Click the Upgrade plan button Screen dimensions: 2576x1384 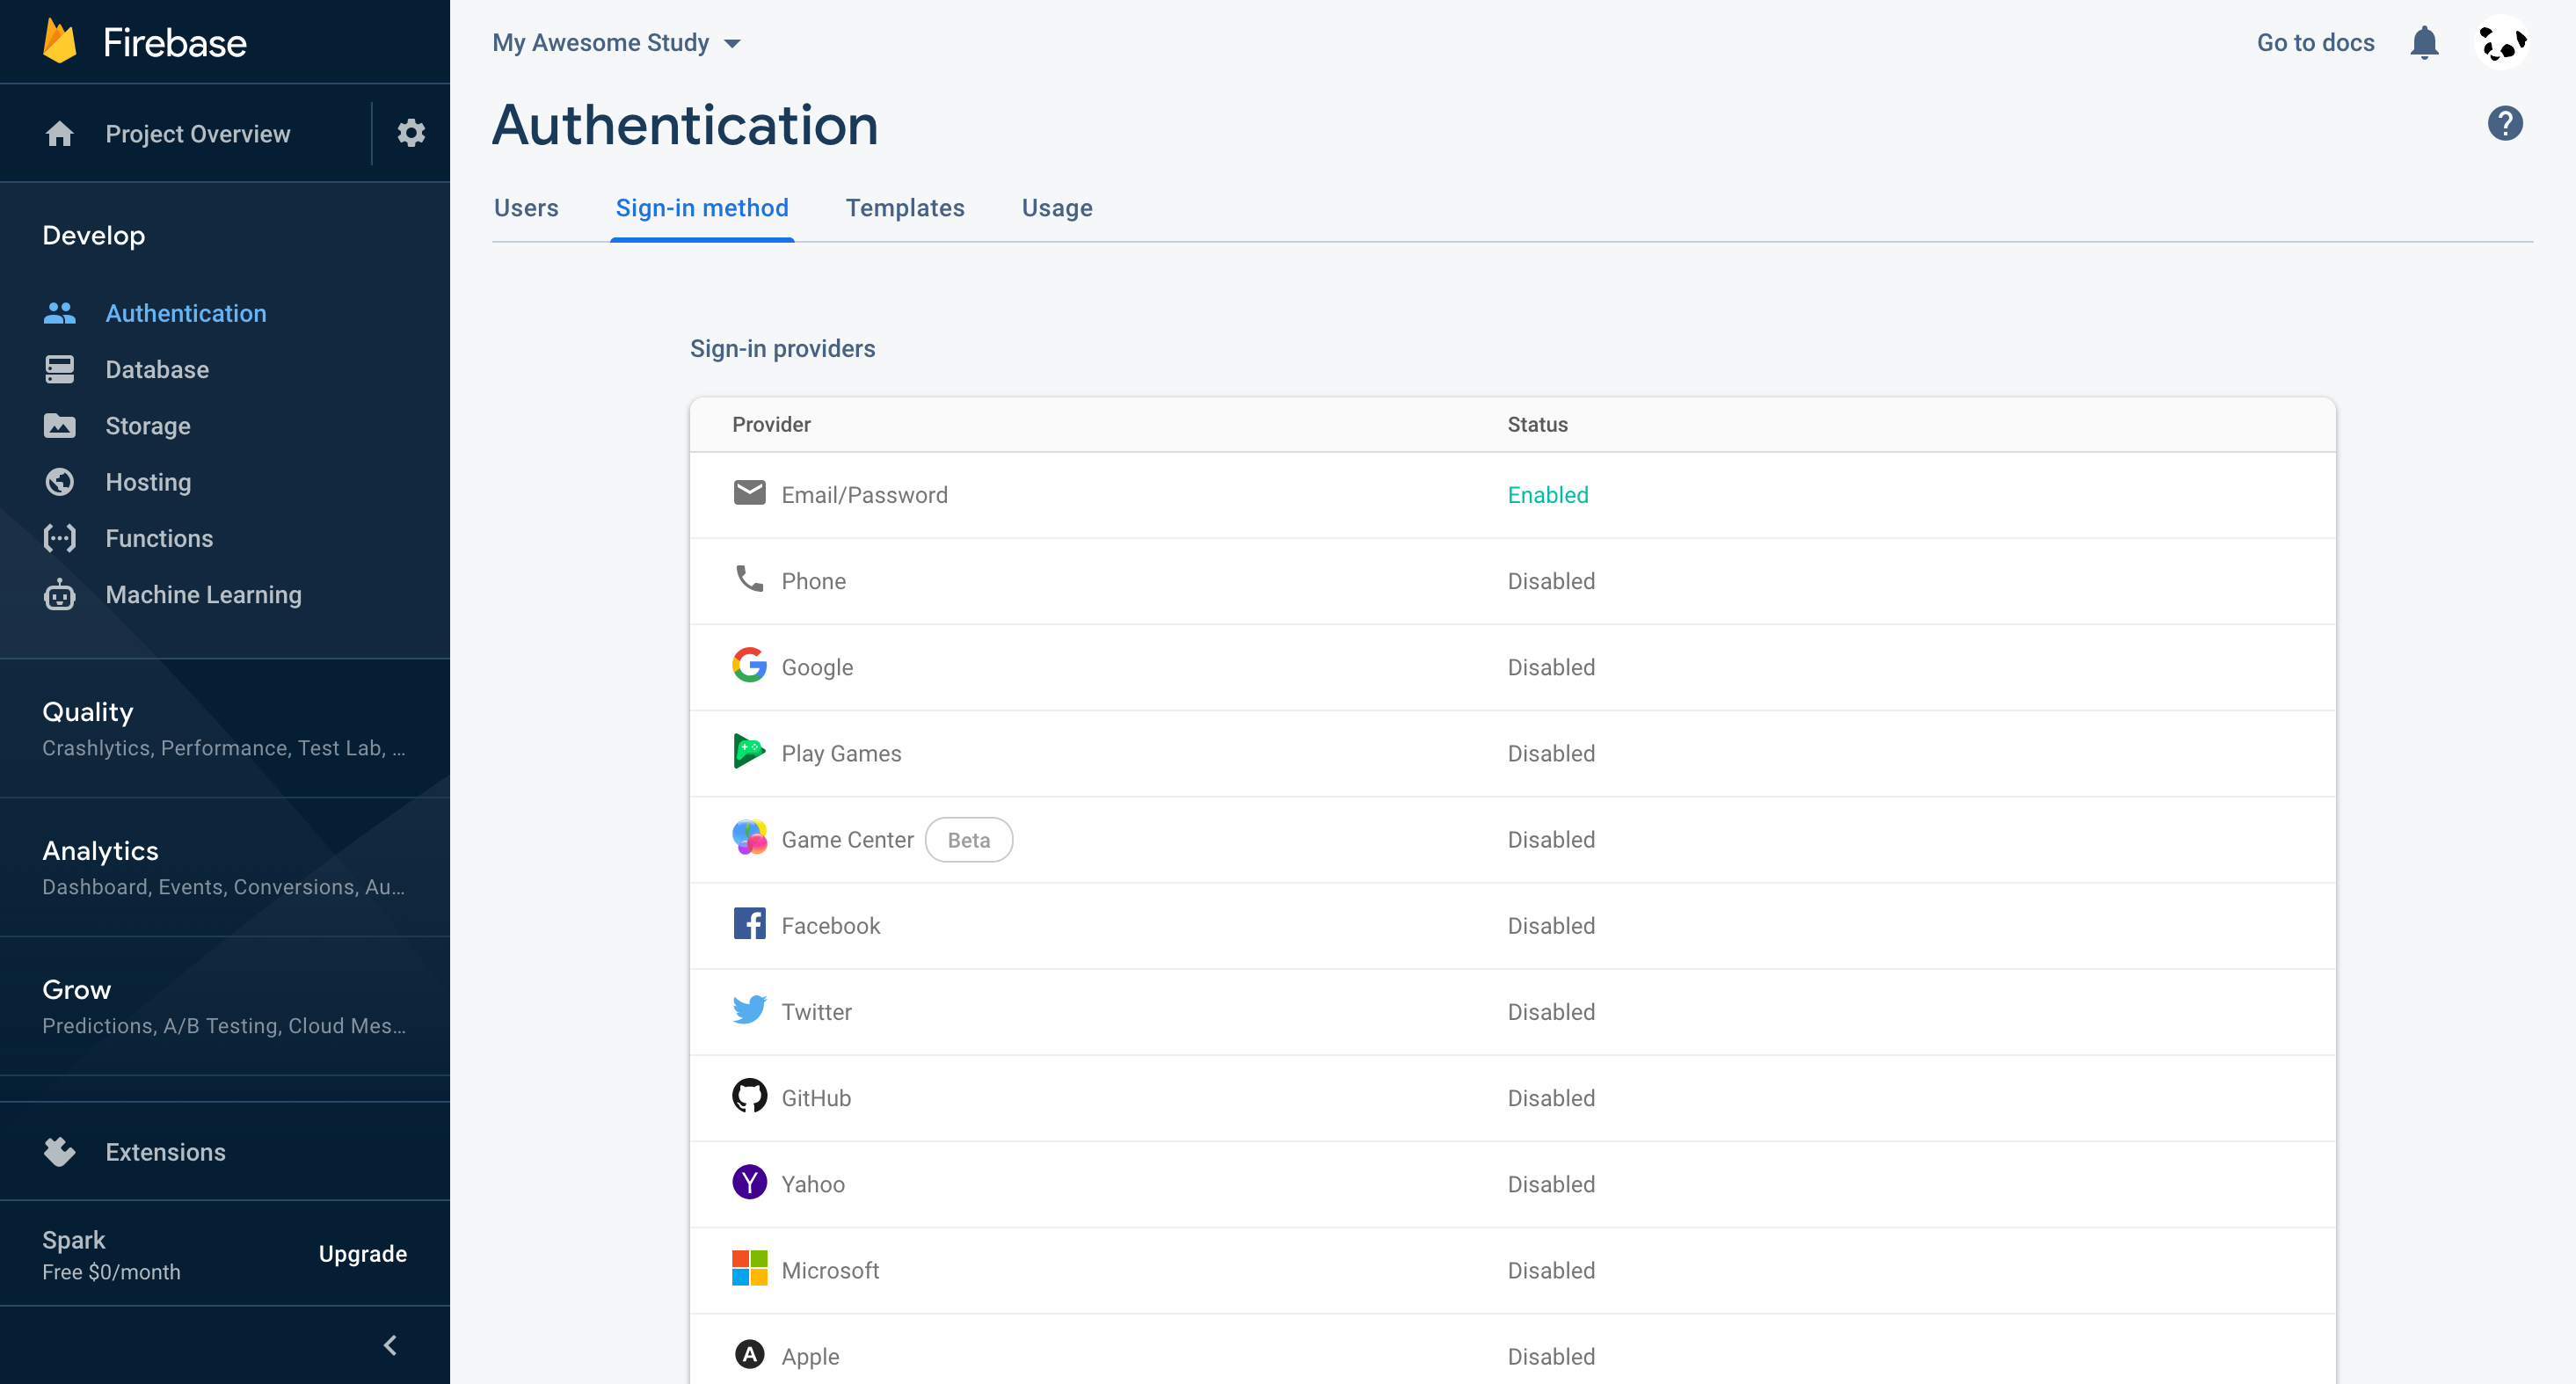pyautogui.click(x=363, y=1254)
